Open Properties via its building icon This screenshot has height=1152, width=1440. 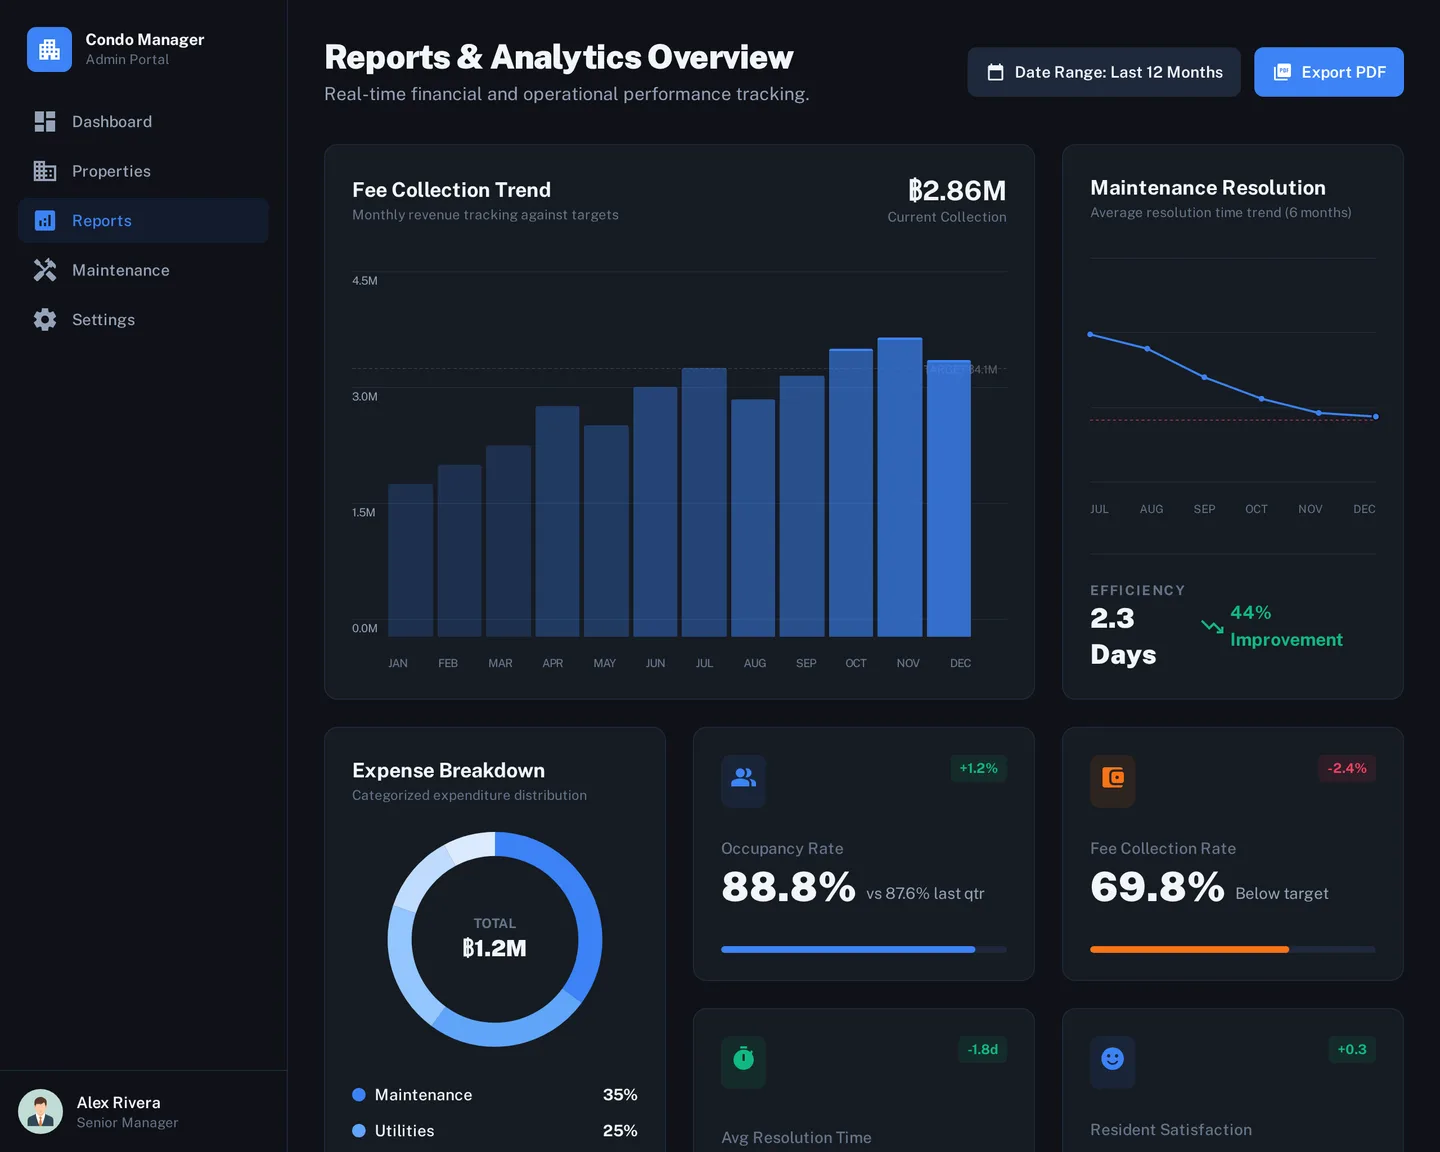click(x=45, y=171)
